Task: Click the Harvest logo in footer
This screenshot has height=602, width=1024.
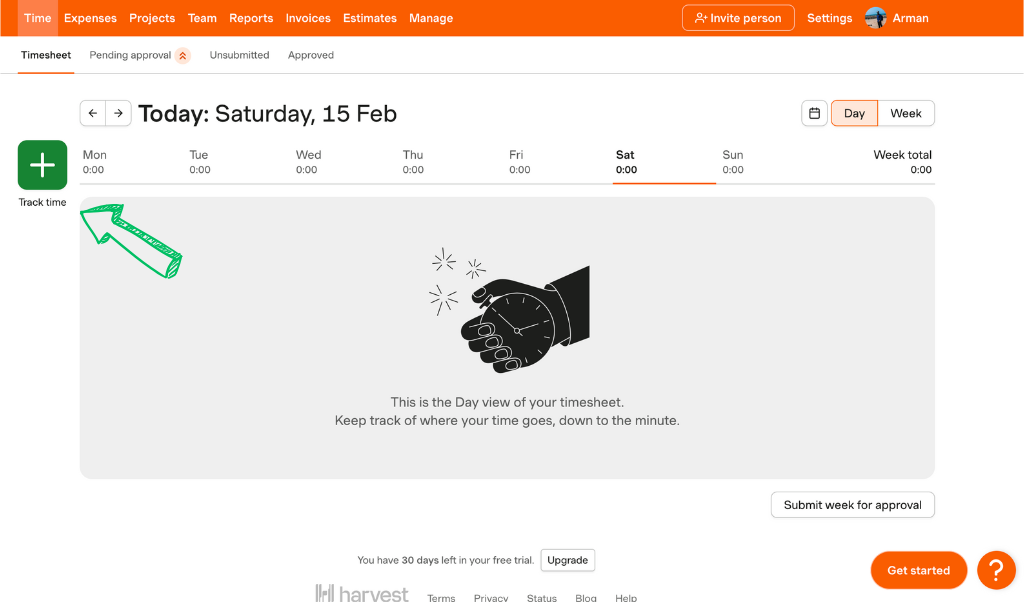Action: pos(362,594)
